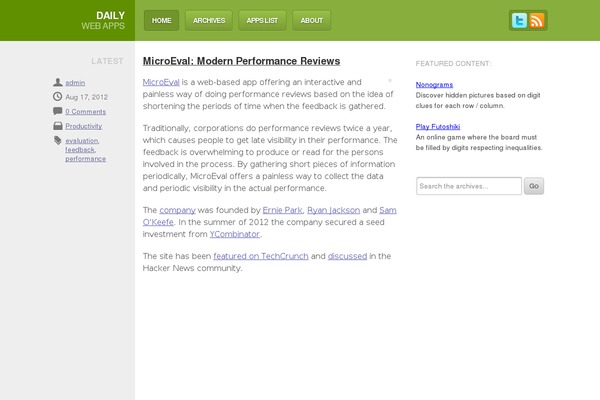The height and width of the screenshot is (400, 600).
Task: Click the Aug 17, 2012 date text
Action: (x=86, y=97)
